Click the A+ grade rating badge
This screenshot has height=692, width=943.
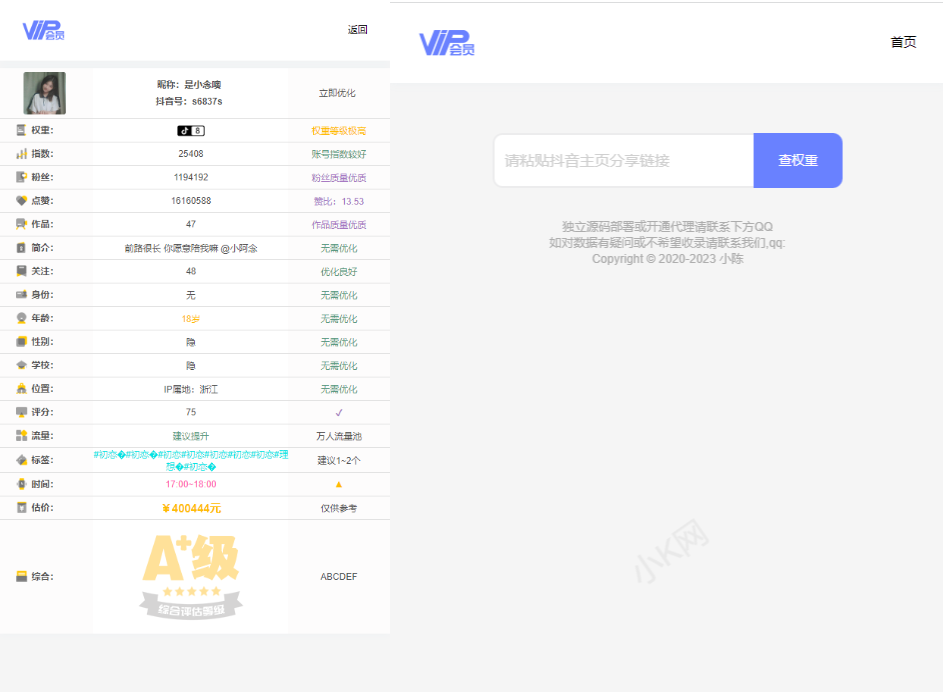(x=190, y=575)
